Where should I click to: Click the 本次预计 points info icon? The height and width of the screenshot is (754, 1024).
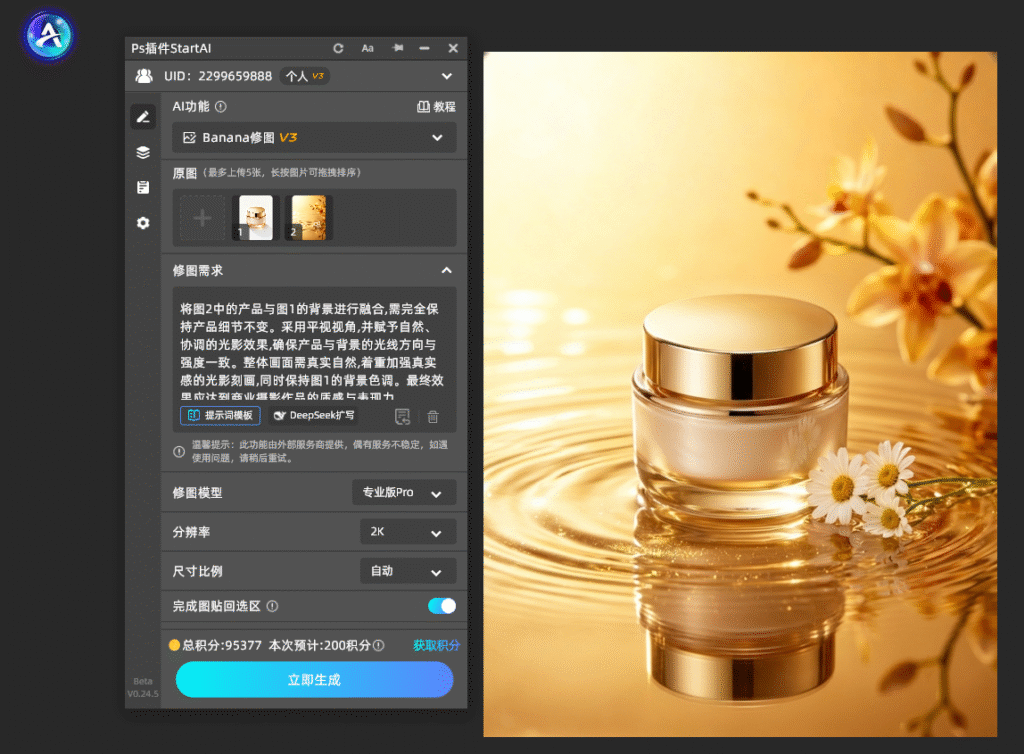pyautogui.click(x=378, y=646)
